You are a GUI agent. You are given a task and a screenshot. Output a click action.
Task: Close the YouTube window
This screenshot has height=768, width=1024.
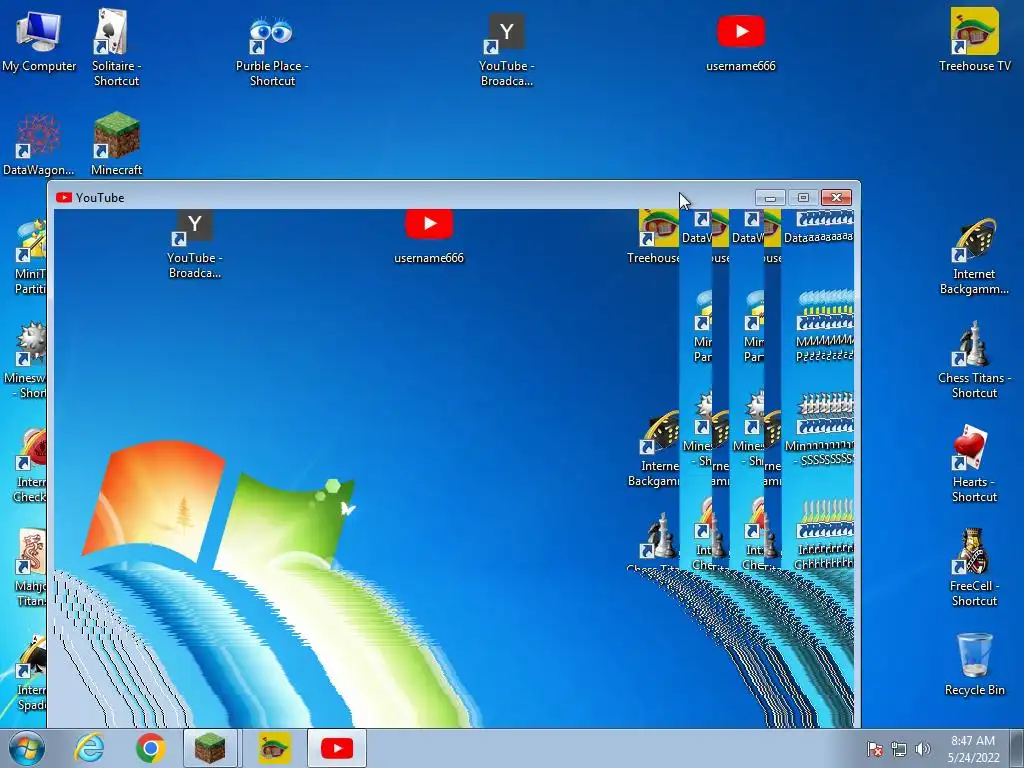coord(836,197)
